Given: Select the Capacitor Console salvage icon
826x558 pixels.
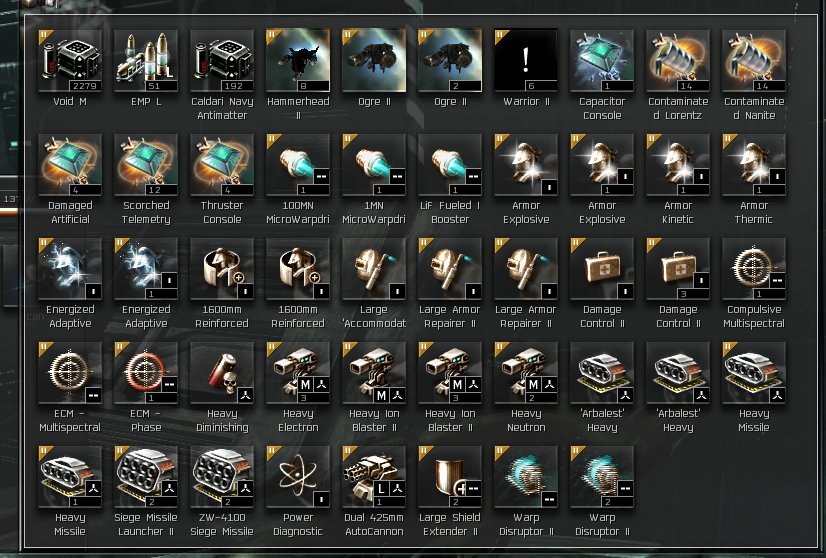Looking at the screenshot, I should pyautogui.click(x=601, y=61).
